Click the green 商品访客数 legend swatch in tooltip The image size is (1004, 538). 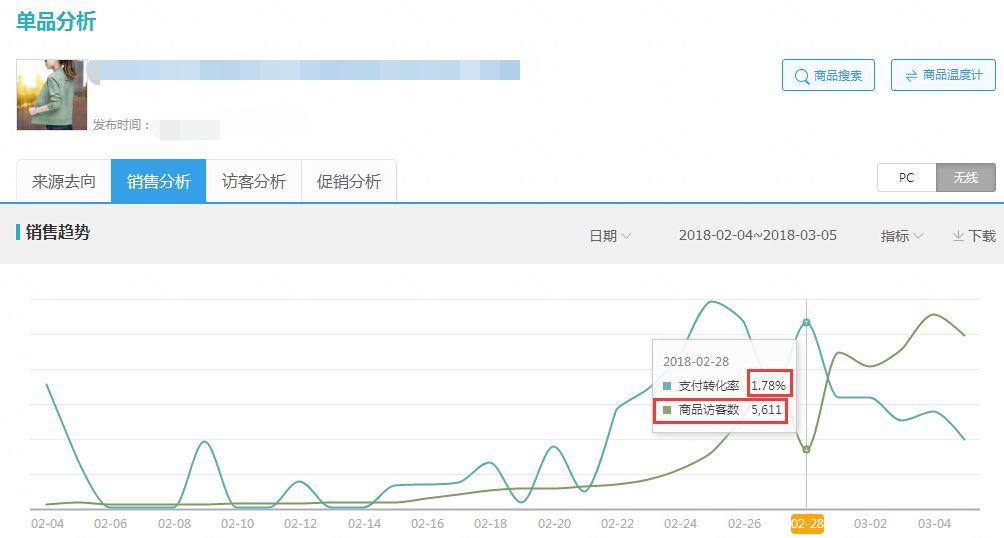667,410
